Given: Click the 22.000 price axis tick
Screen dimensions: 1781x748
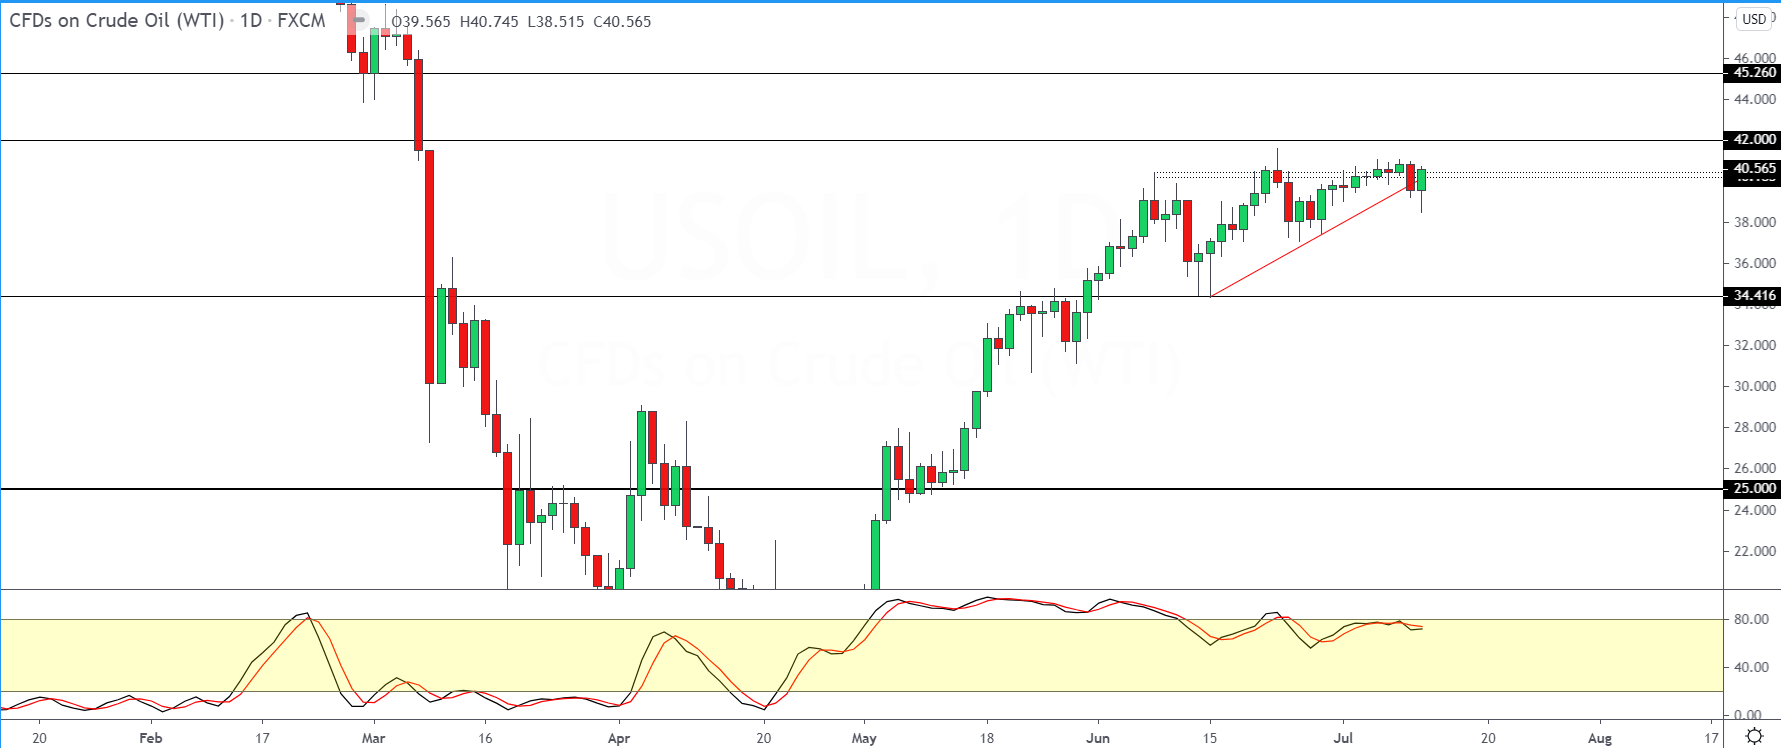Looking at the screenshot, I should [1755, 551].
